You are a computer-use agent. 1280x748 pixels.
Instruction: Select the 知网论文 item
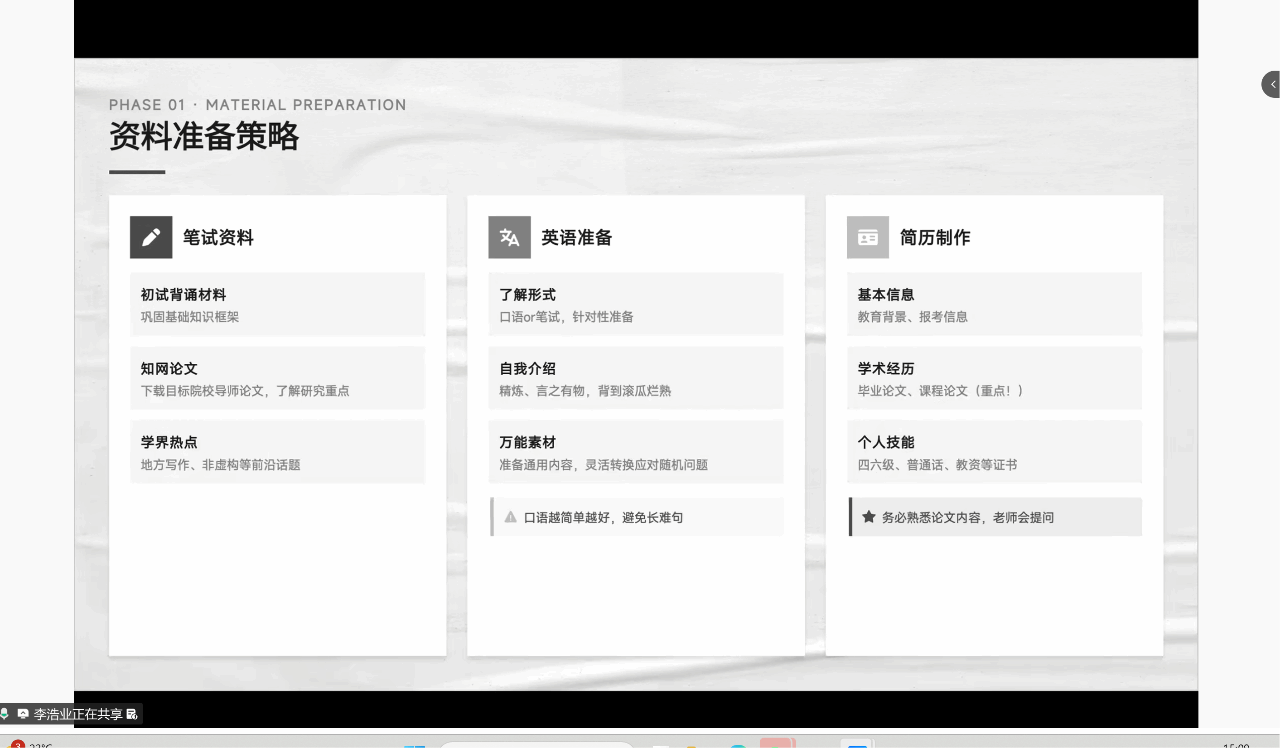point(277,378)
